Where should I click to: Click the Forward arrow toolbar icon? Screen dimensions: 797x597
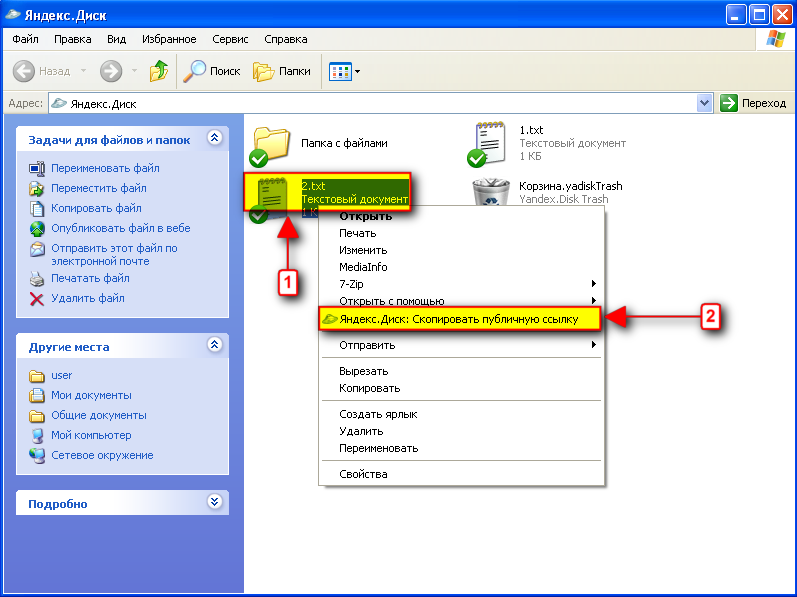point(111,71)
